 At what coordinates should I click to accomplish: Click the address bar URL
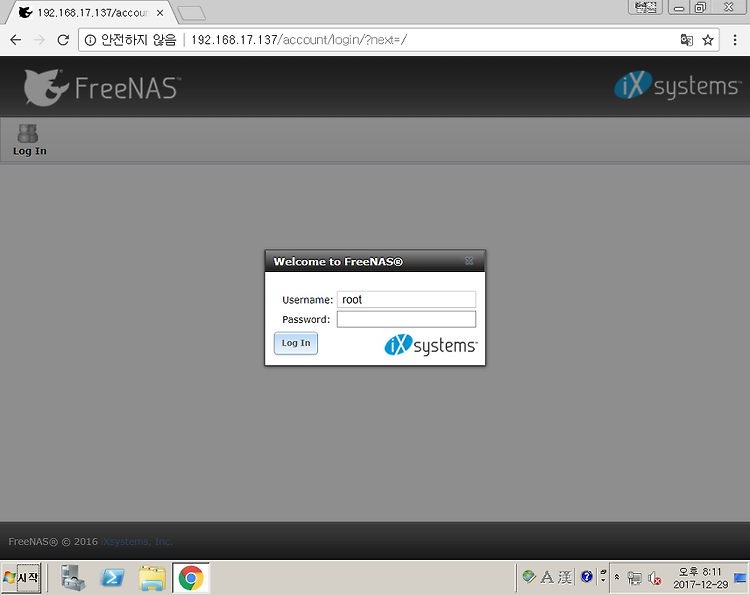[299, 40]
